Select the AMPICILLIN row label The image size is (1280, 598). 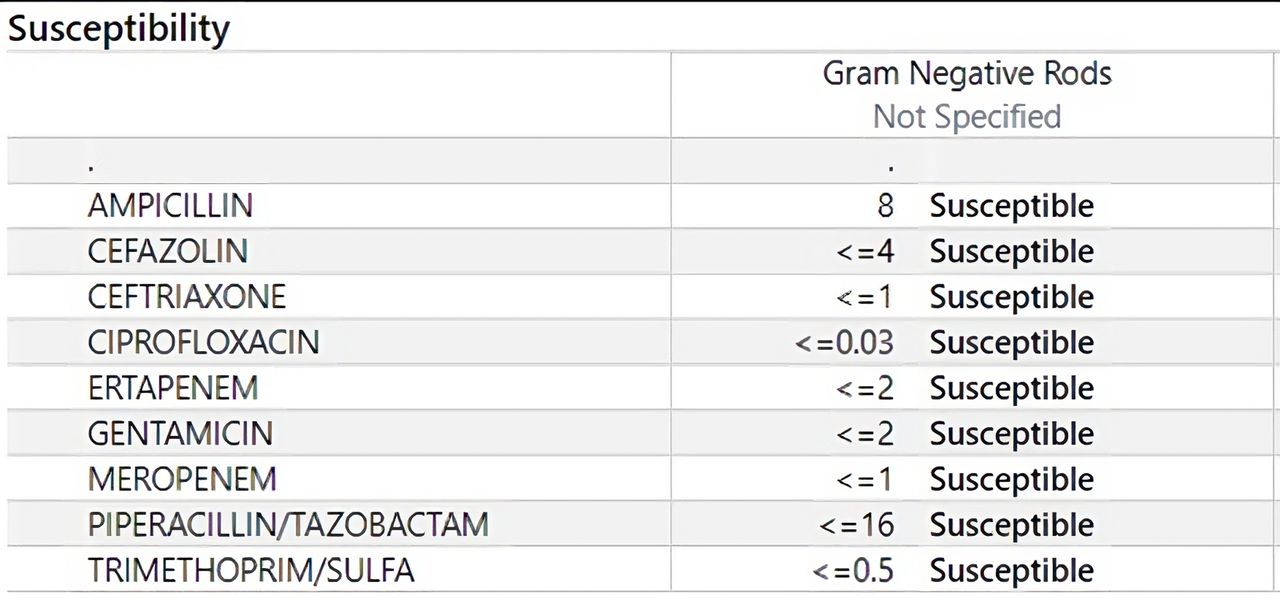coord(170,206)
